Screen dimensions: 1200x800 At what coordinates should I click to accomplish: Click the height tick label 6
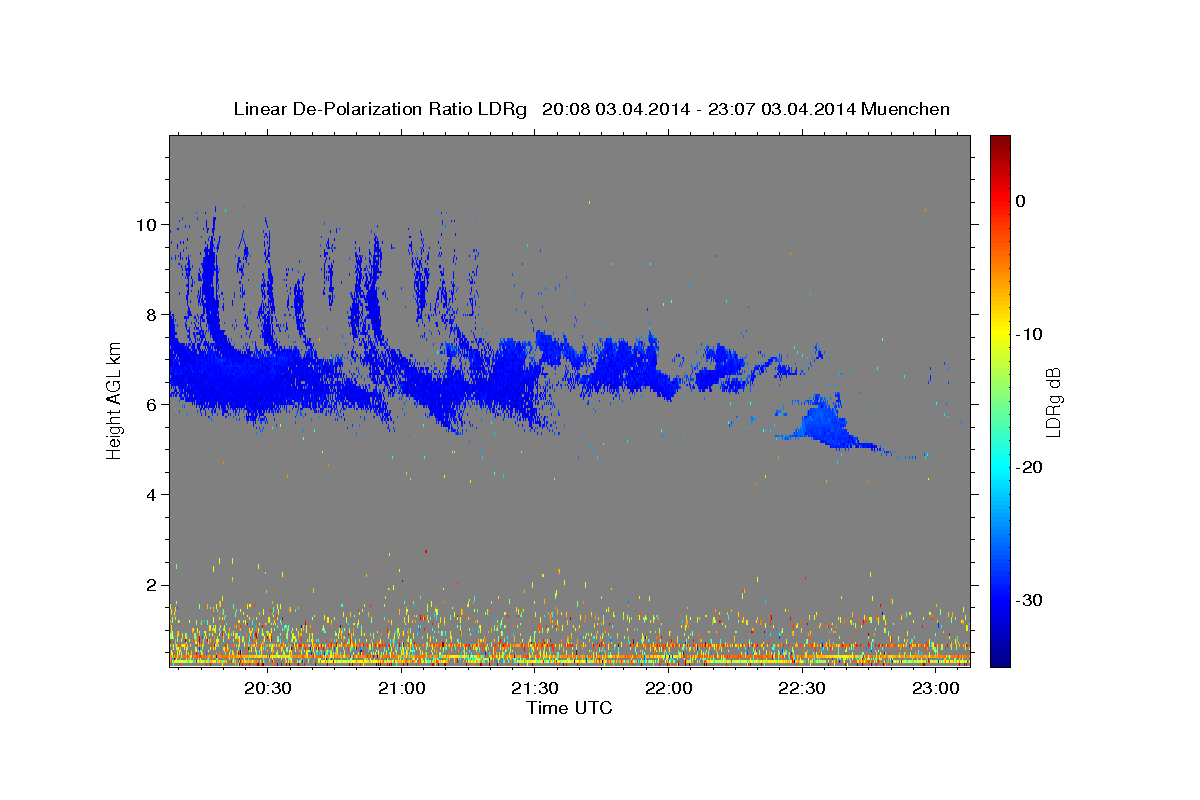(x=150, y=405)
